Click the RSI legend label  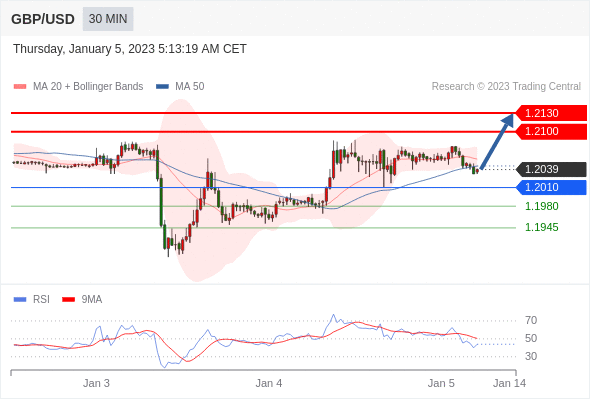click(41, 300)
